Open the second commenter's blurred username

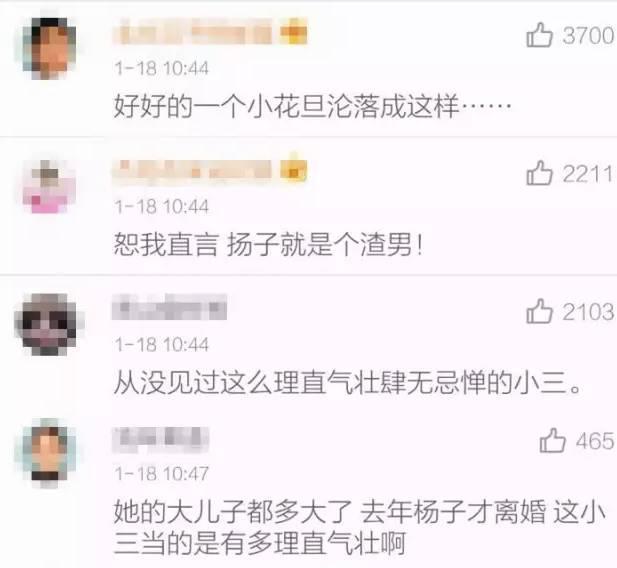point(193,172)
